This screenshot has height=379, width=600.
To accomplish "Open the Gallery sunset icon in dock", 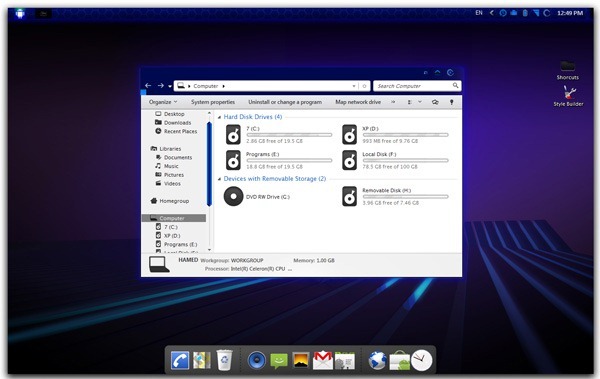I will (301, 361).
